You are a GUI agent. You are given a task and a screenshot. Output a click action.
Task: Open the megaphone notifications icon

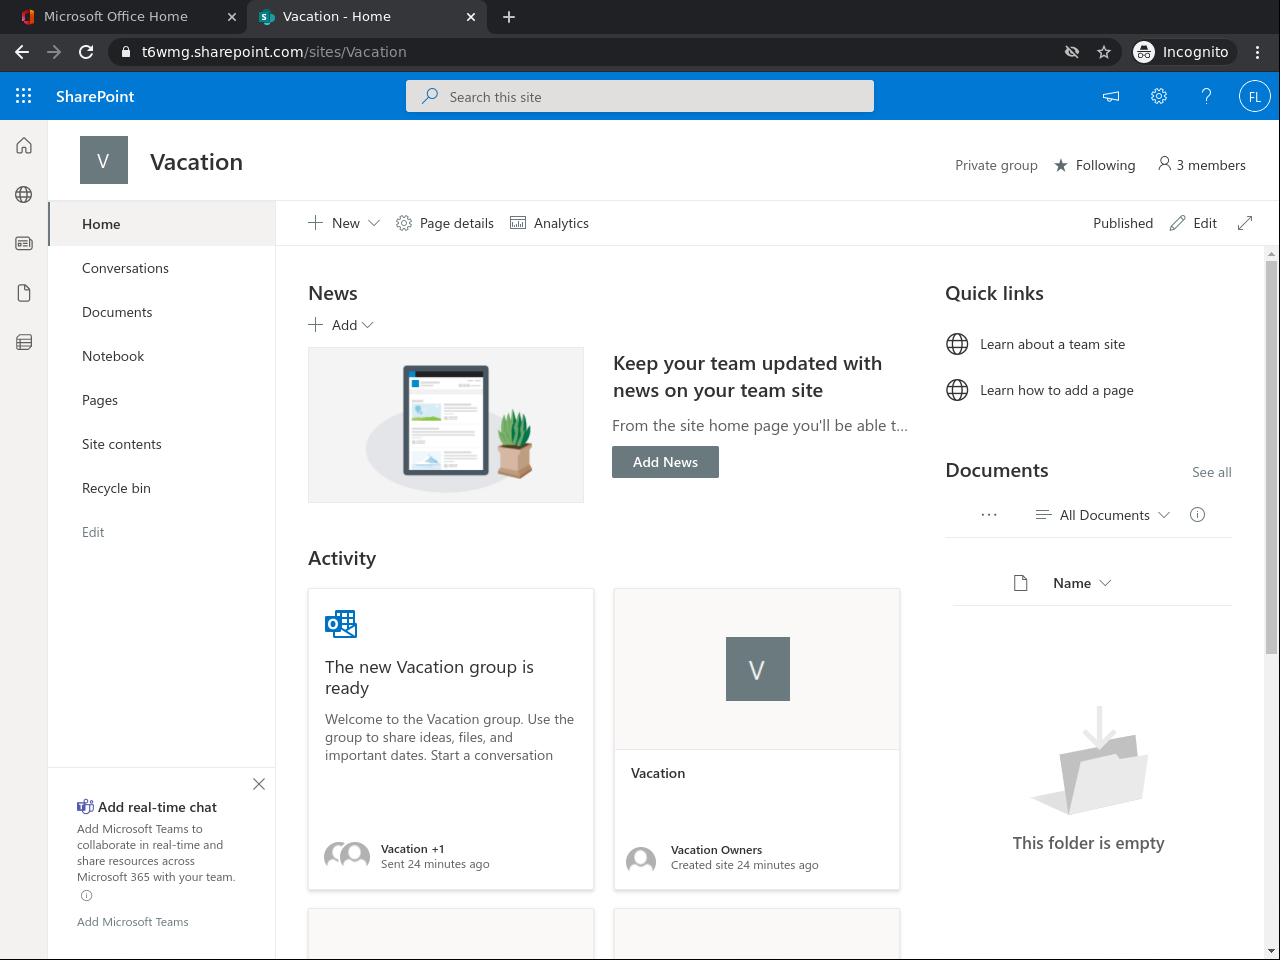pos(1111,96)
